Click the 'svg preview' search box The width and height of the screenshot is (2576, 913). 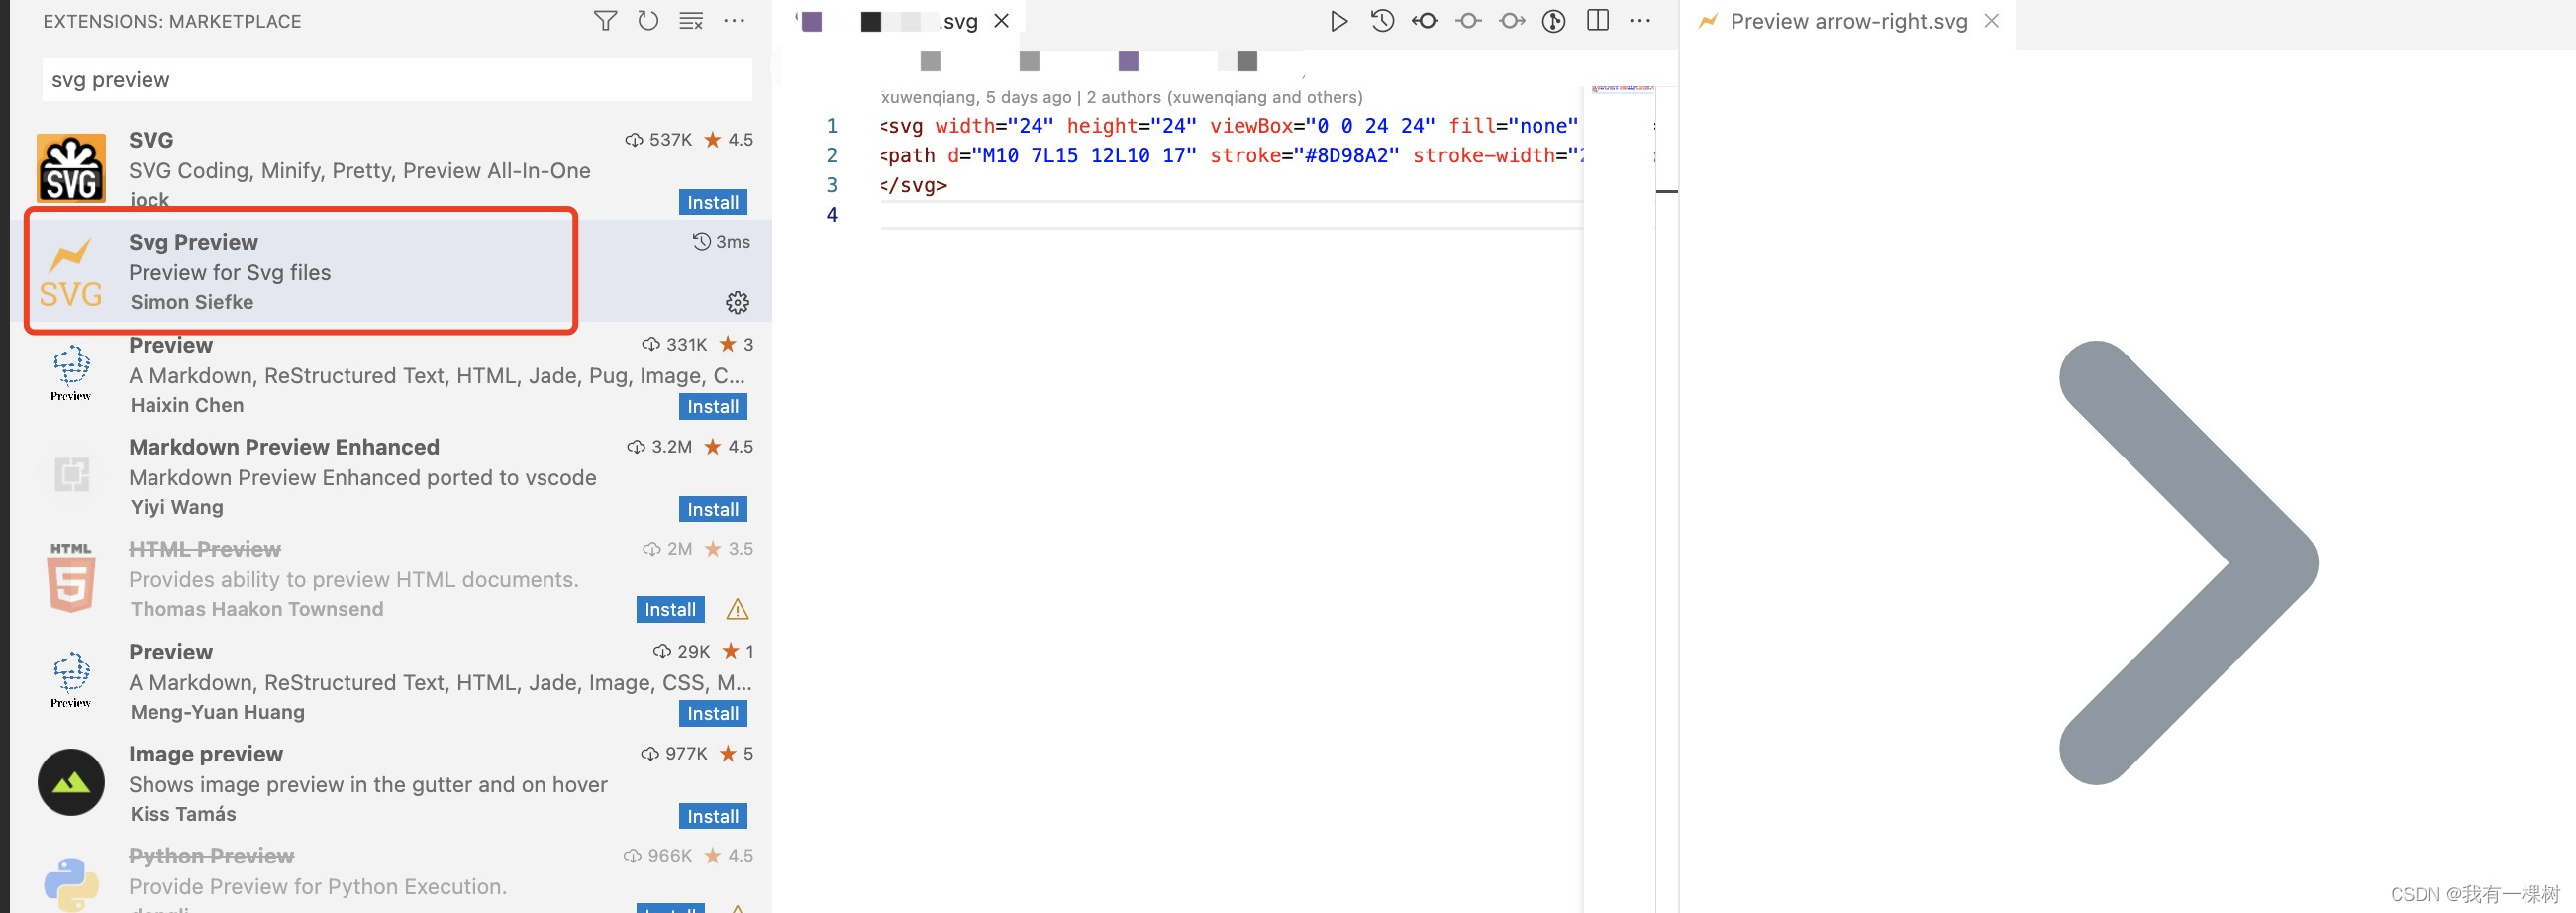pos(397,80)
